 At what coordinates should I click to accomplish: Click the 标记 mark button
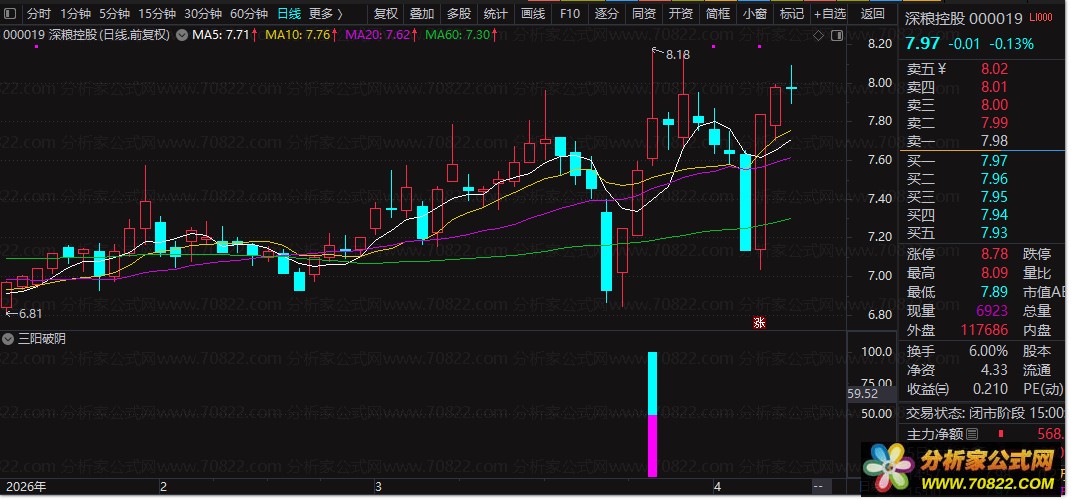[792, 14]
